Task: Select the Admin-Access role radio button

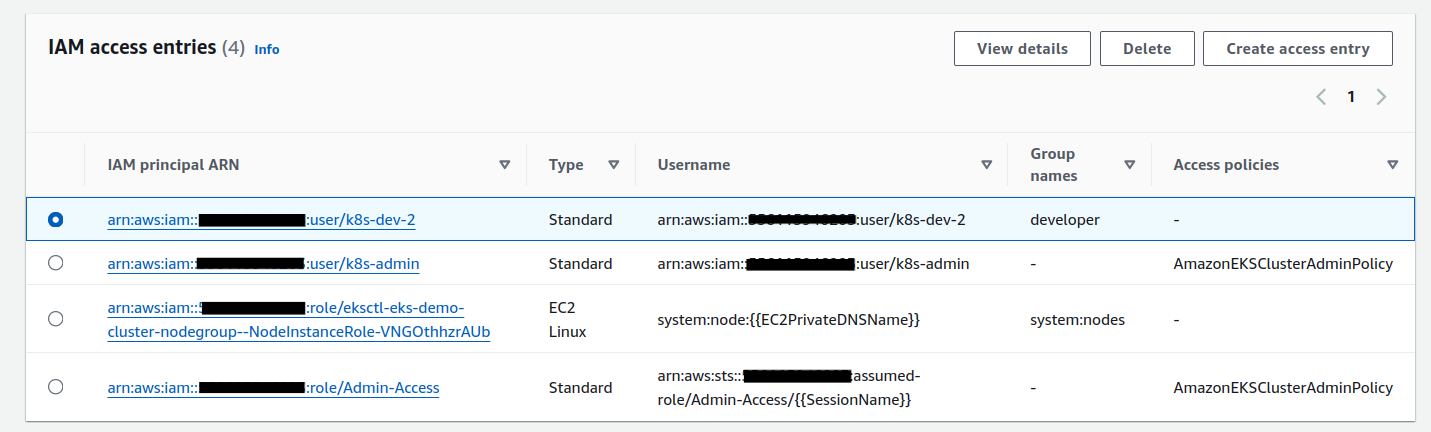Action: pos(56,386)
